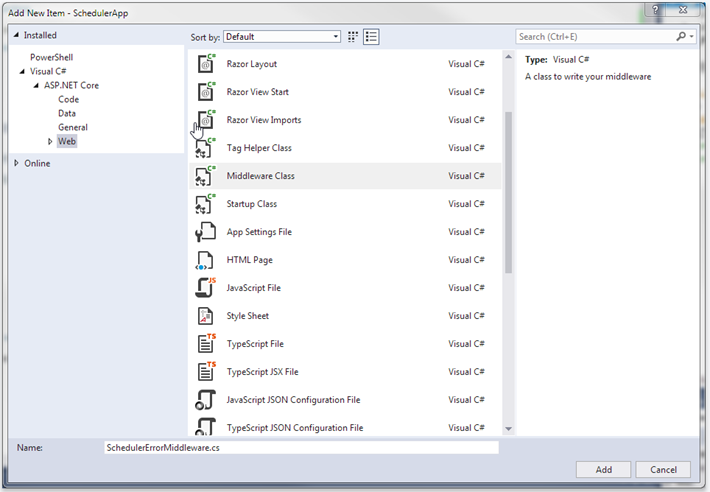Select the PowerShell category

point(51,58)
